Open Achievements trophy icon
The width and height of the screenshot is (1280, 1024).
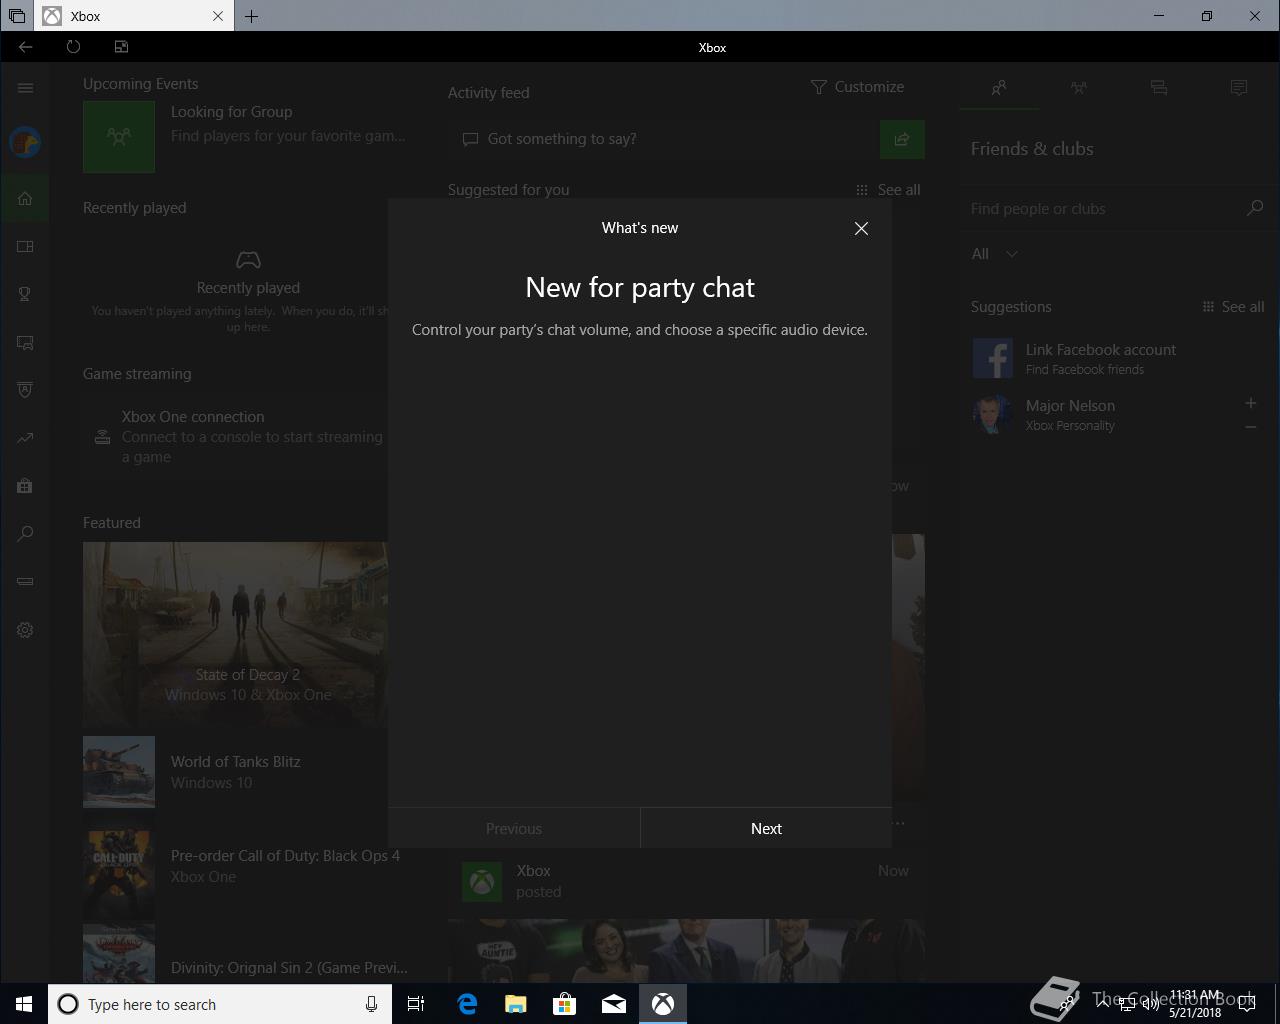(x=25, y=294)
